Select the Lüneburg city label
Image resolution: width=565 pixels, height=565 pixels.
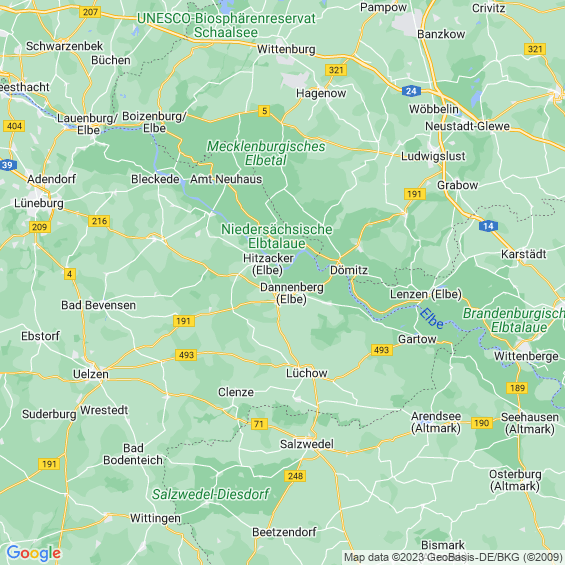39,203
